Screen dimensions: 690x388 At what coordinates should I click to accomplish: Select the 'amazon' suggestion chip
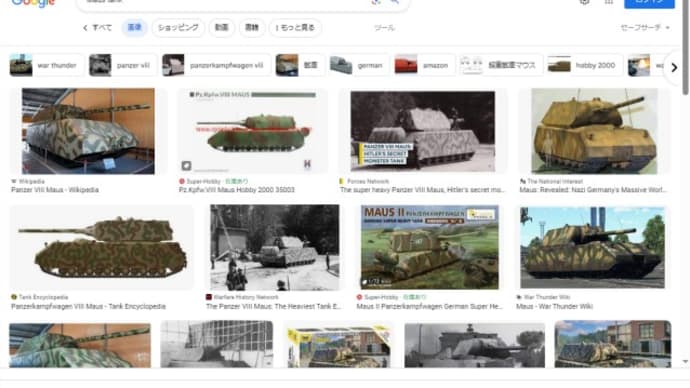click(424, 66)
